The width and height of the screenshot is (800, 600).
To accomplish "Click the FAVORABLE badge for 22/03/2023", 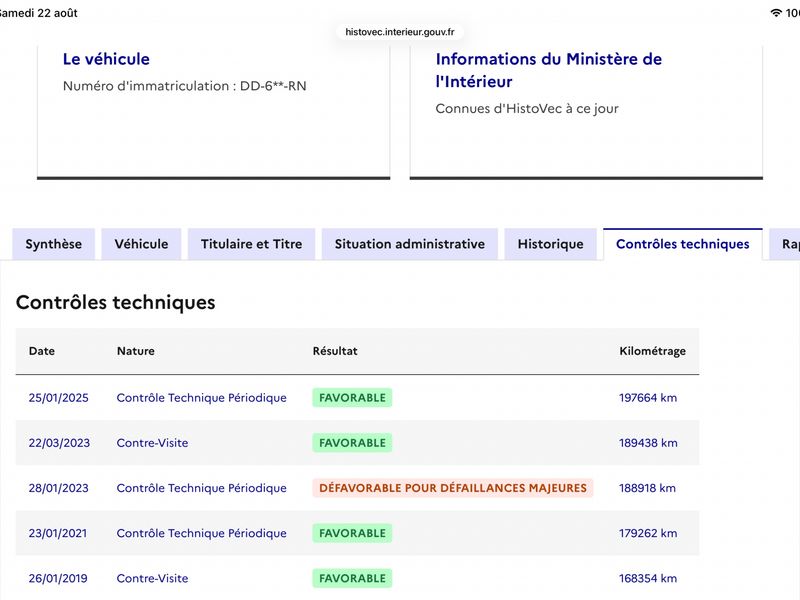I will point(353,443).
